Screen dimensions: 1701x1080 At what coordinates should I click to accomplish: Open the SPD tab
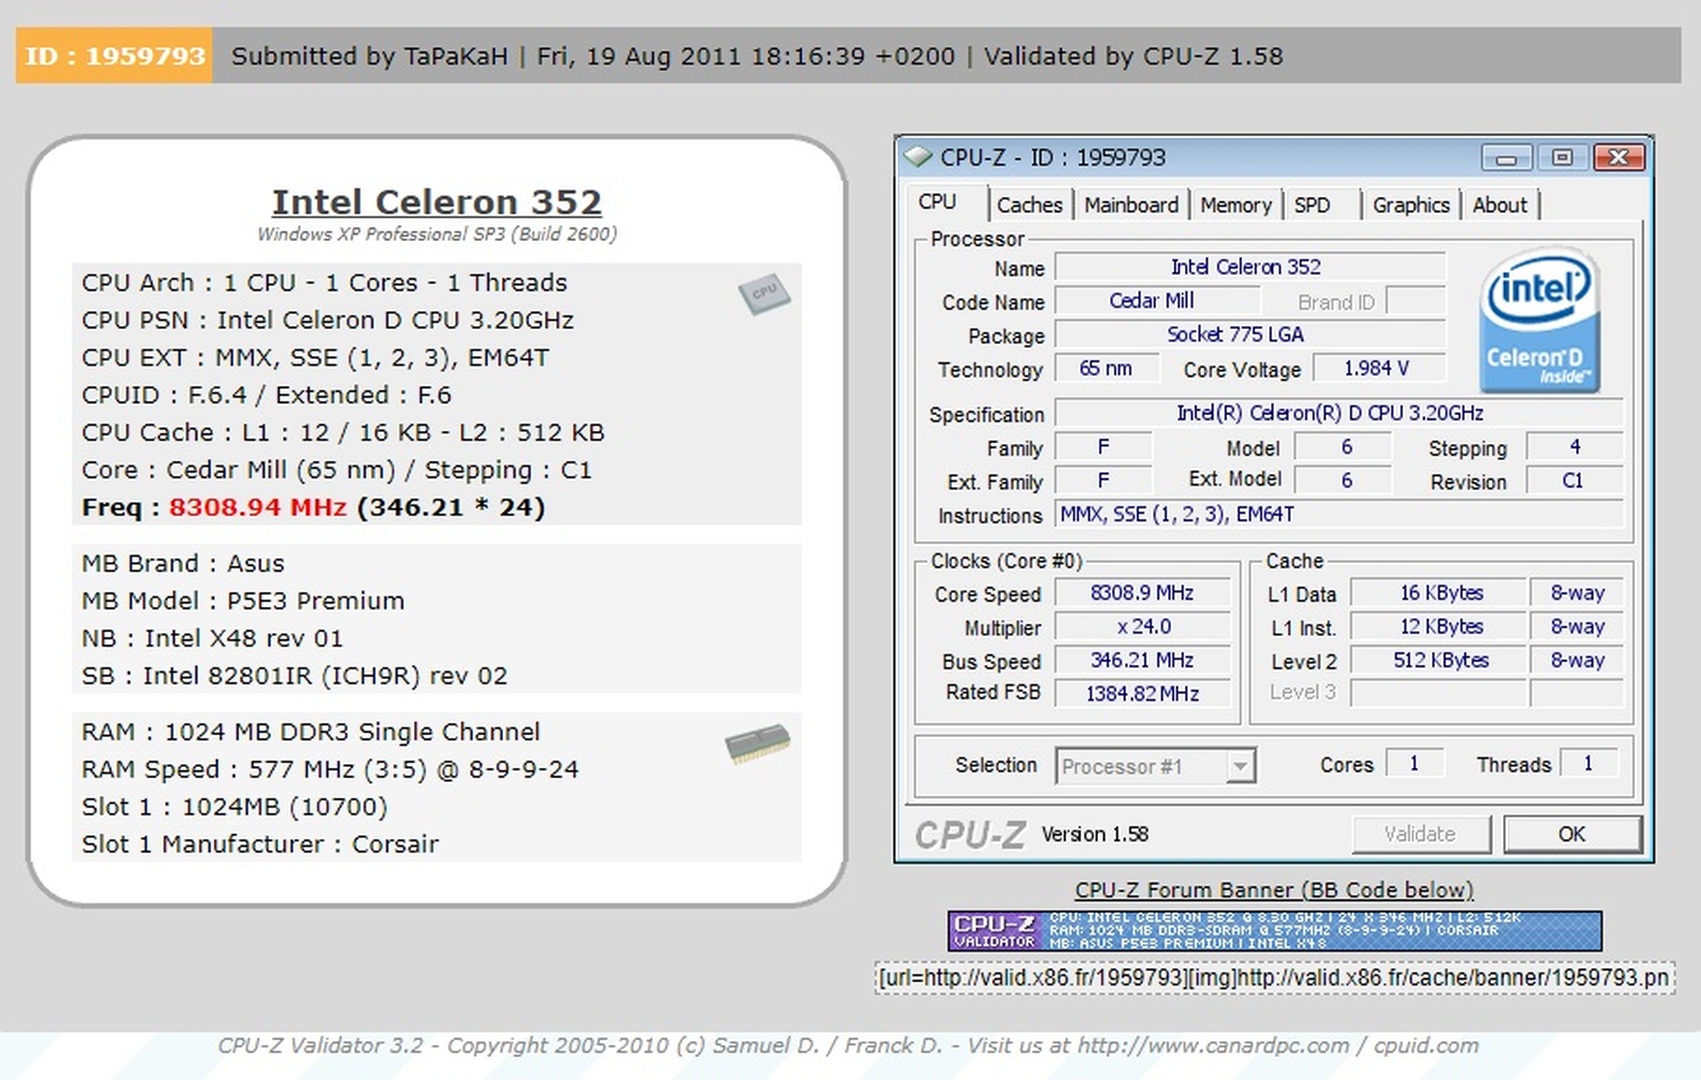(1312, 205)
